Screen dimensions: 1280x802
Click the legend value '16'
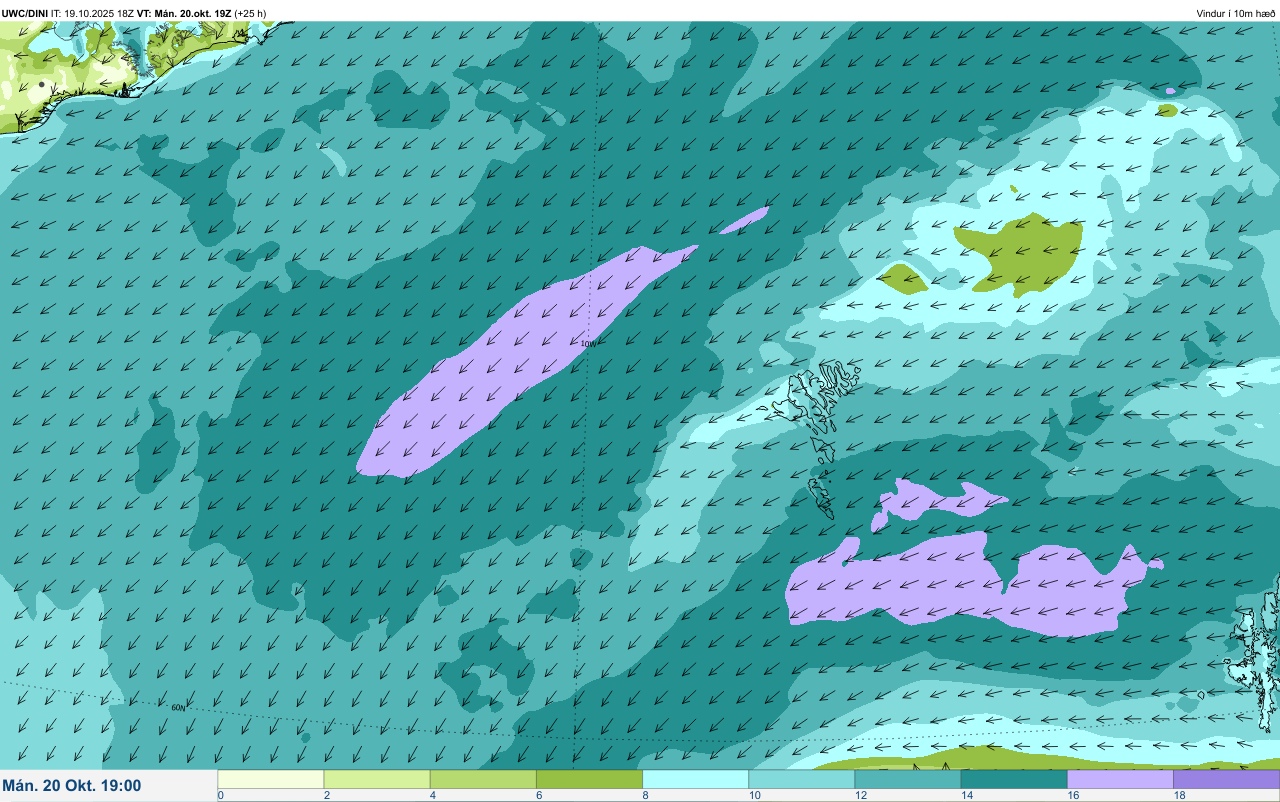tap(1073, 795)
